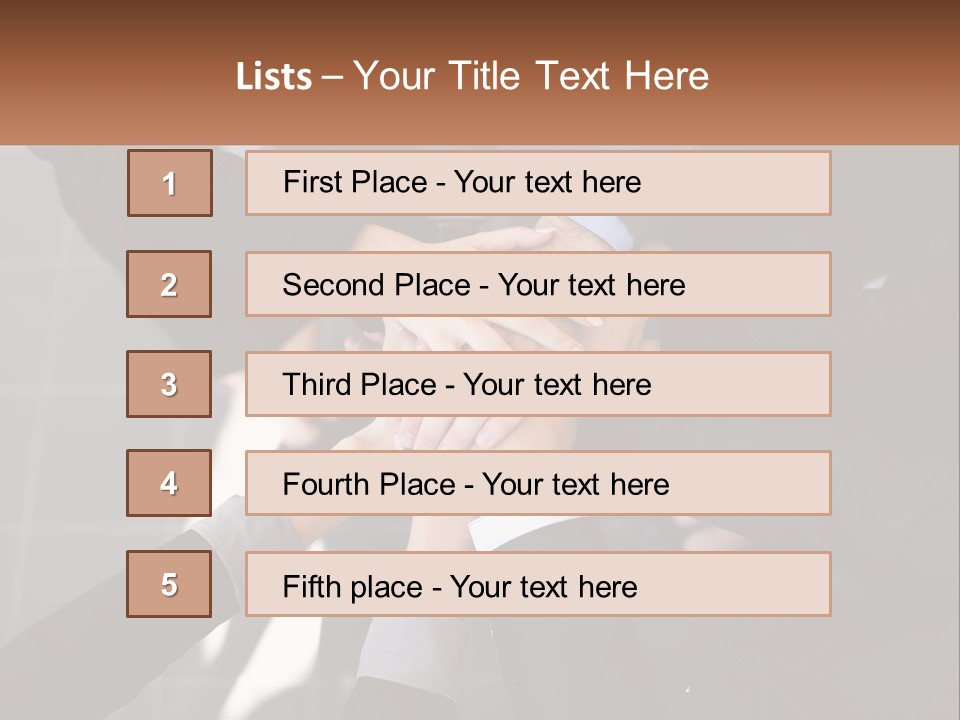The width and height of the screenshot is (960, 720).
Task: Click the empty right end of First Place bar
Action: [x=760, y=183]
